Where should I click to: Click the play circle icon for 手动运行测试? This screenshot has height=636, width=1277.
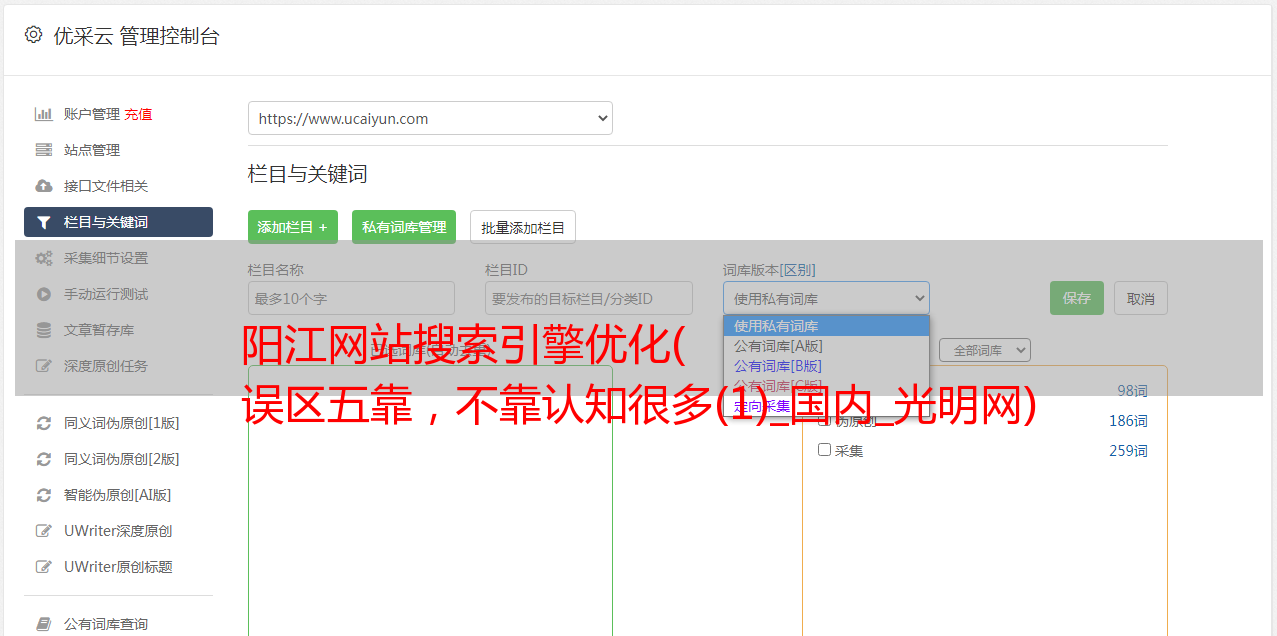[43, 294]
